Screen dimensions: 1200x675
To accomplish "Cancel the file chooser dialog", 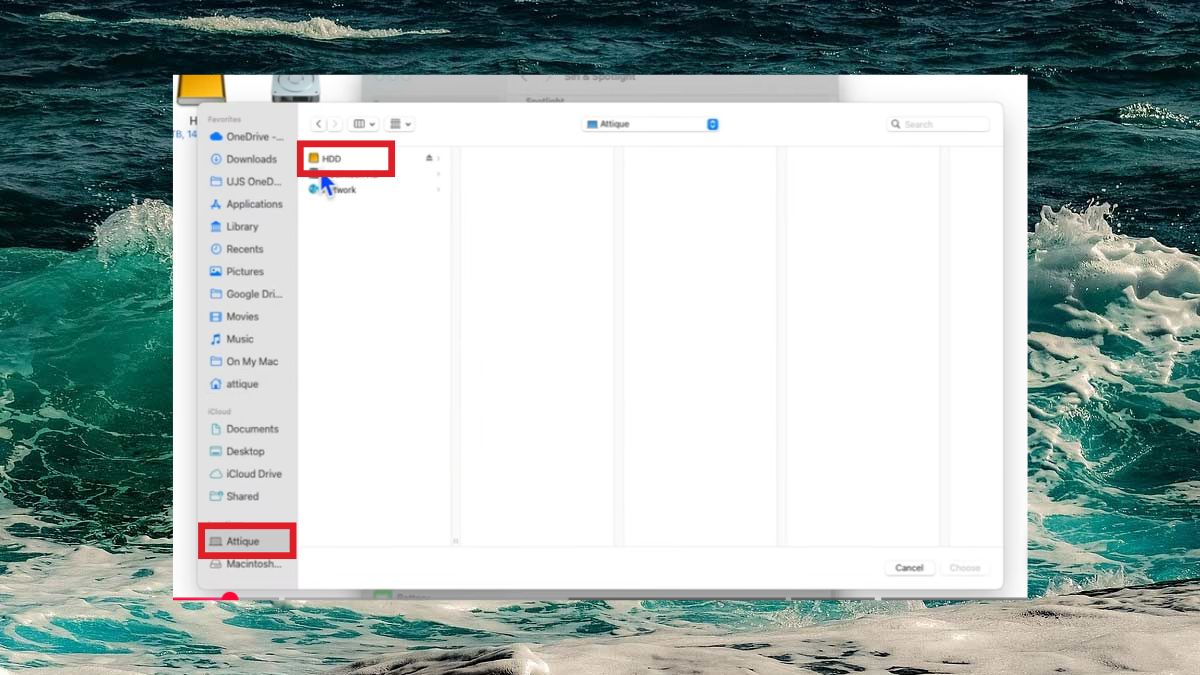I will 909,568.
